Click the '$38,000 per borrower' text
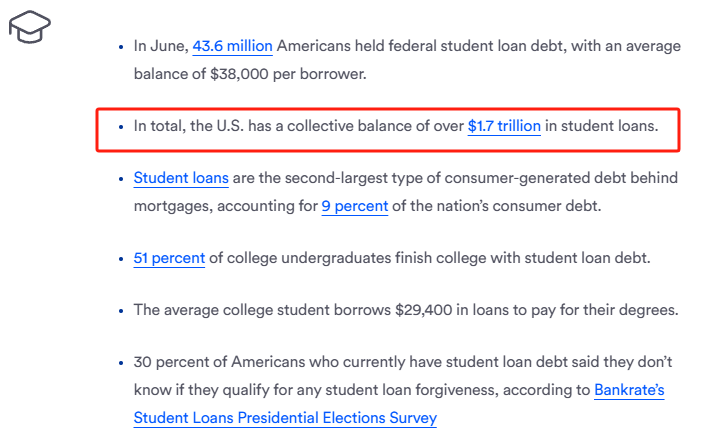The width and height of the screenshot is (705, 441). tap(288, 74)
